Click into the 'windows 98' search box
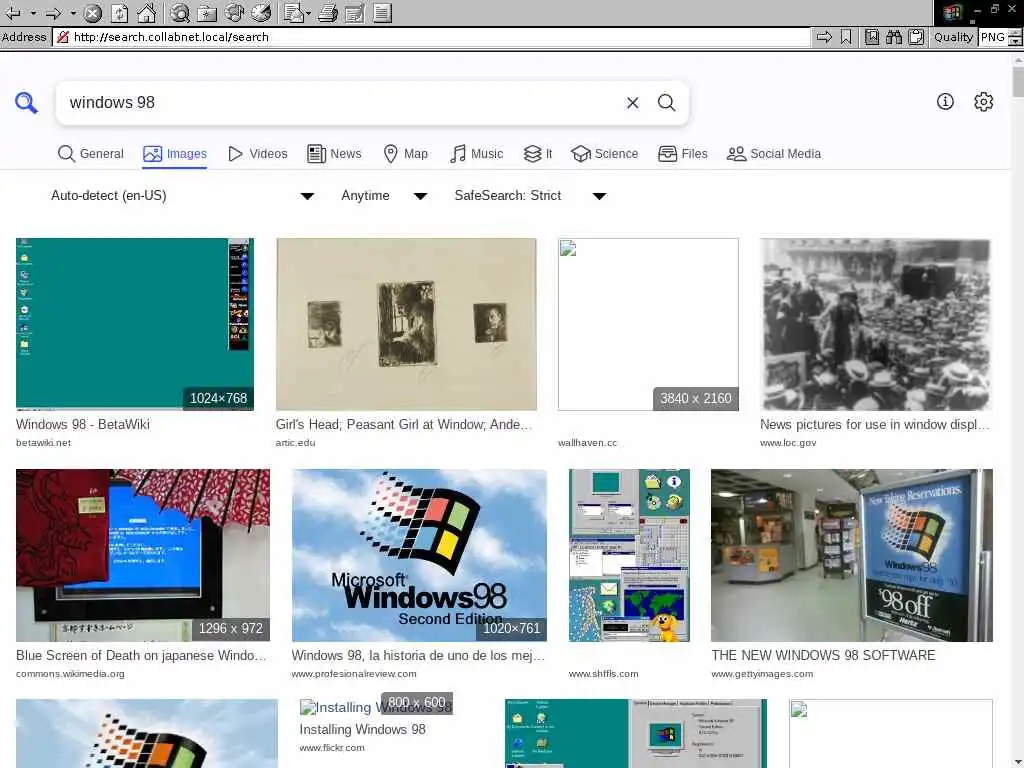This screenshot has height=768, width=1024. pos(340,103)
